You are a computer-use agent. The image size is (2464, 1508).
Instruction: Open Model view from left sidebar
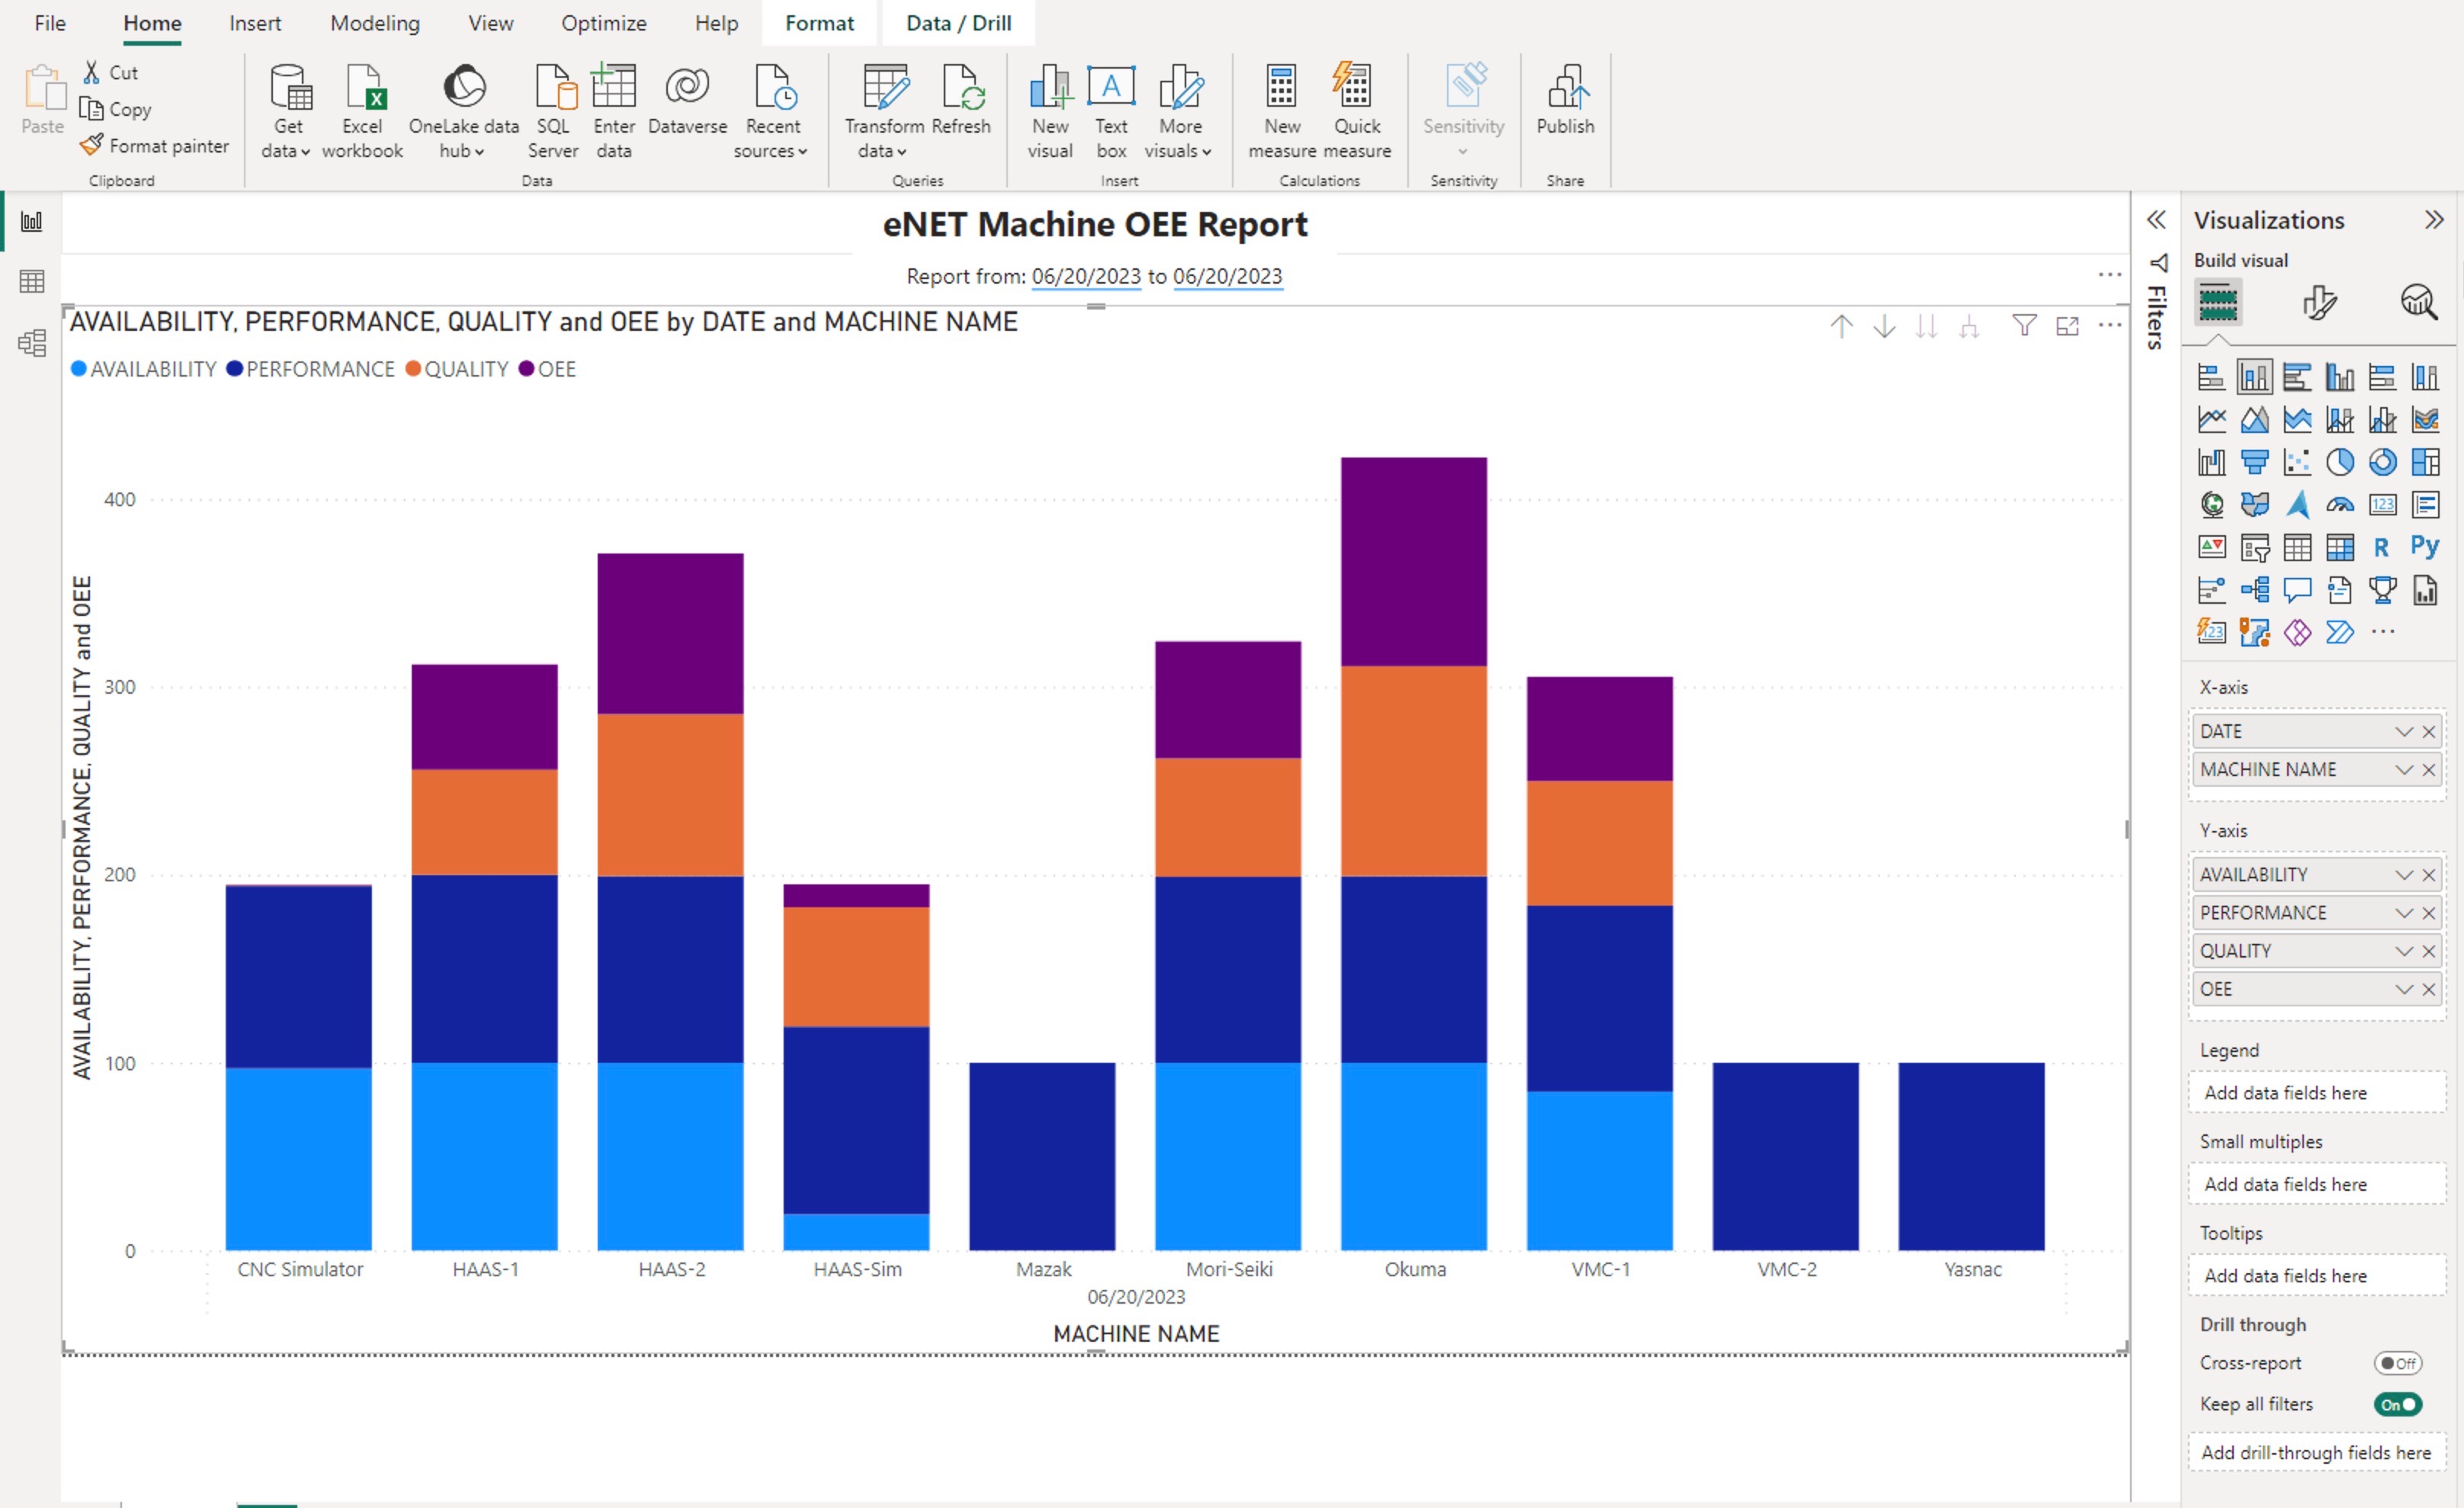point(32,343)
